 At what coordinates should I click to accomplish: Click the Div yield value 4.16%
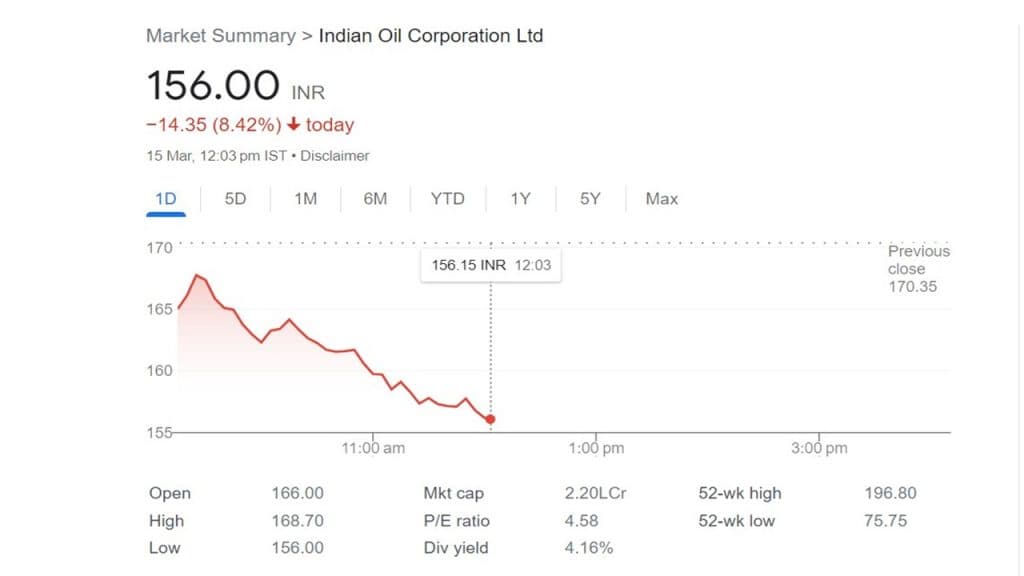click(588, 548)
